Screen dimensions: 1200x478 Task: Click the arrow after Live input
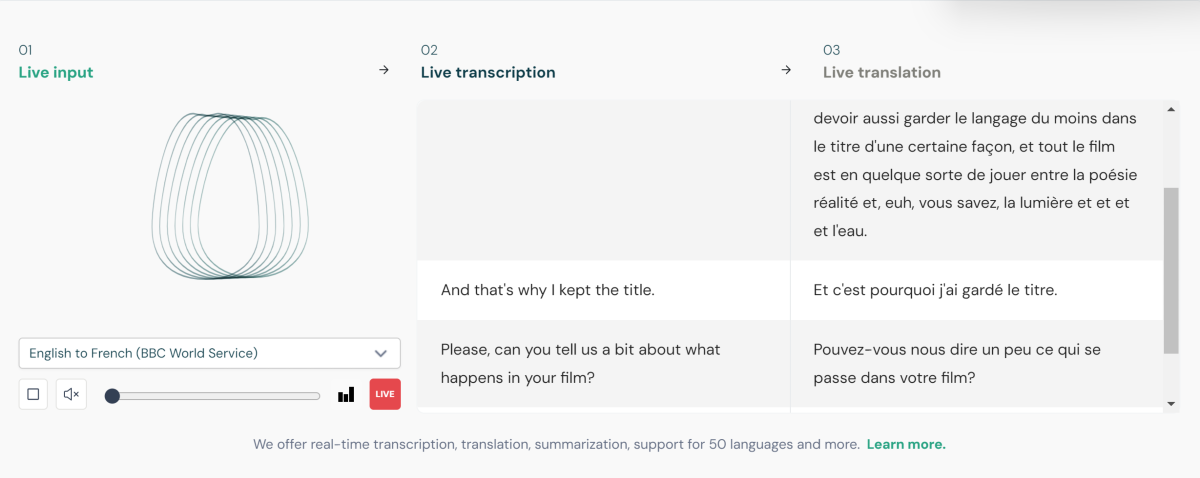point(384,70)
